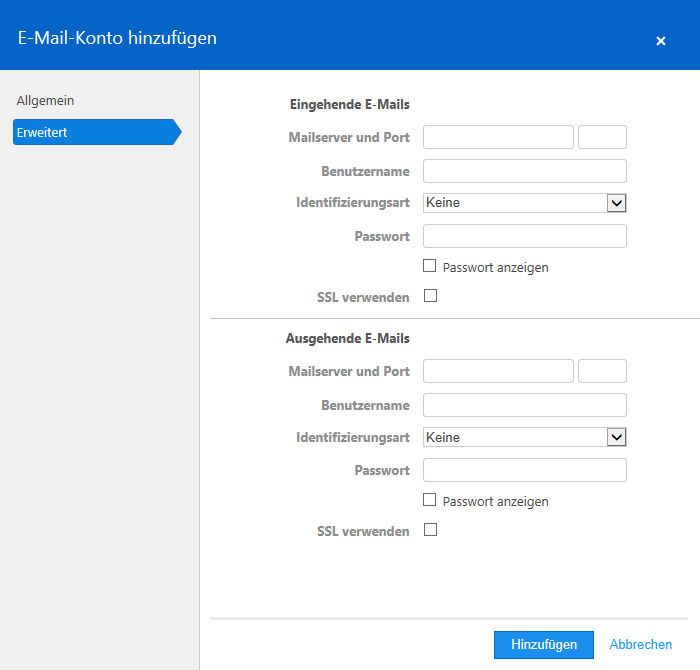
Task: Click incoming Passwort field
Action: (x=525, y=236)
